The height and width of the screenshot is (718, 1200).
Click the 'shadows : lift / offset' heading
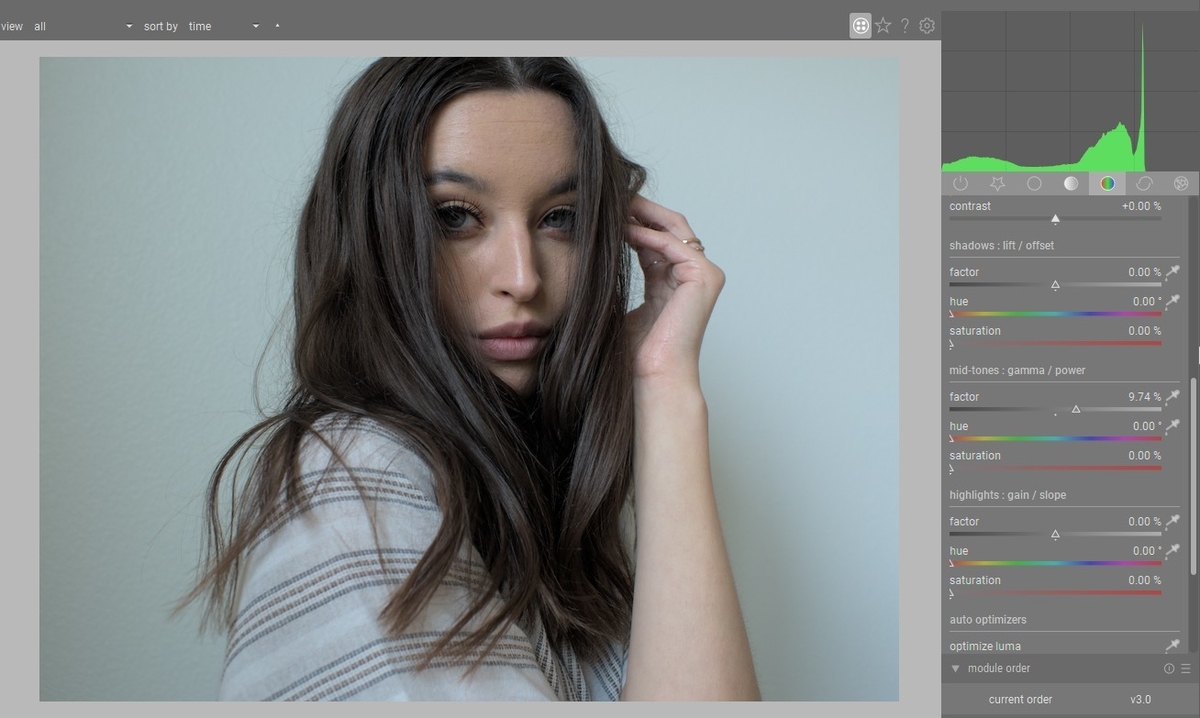pos(1002,245)
